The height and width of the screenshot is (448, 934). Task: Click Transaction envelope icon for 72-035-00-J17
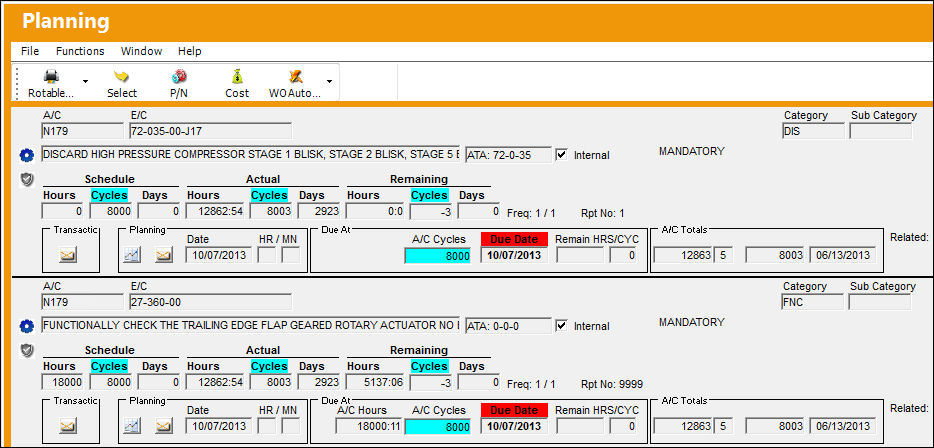(x=67, y=256)
